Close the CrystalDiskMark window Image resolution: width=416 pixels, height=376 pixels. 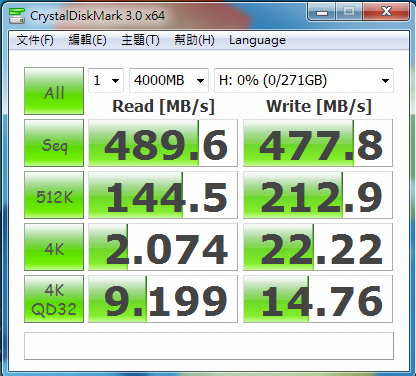pyautogui.click(x=386, y=12)
